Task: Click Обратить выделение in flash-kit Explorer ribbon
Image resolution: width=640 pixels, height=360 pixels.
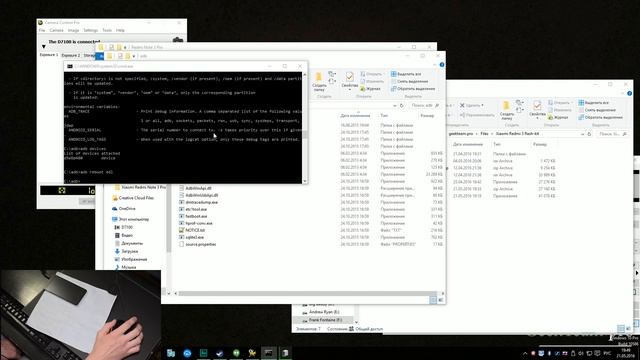Action: tap(601, 117)
